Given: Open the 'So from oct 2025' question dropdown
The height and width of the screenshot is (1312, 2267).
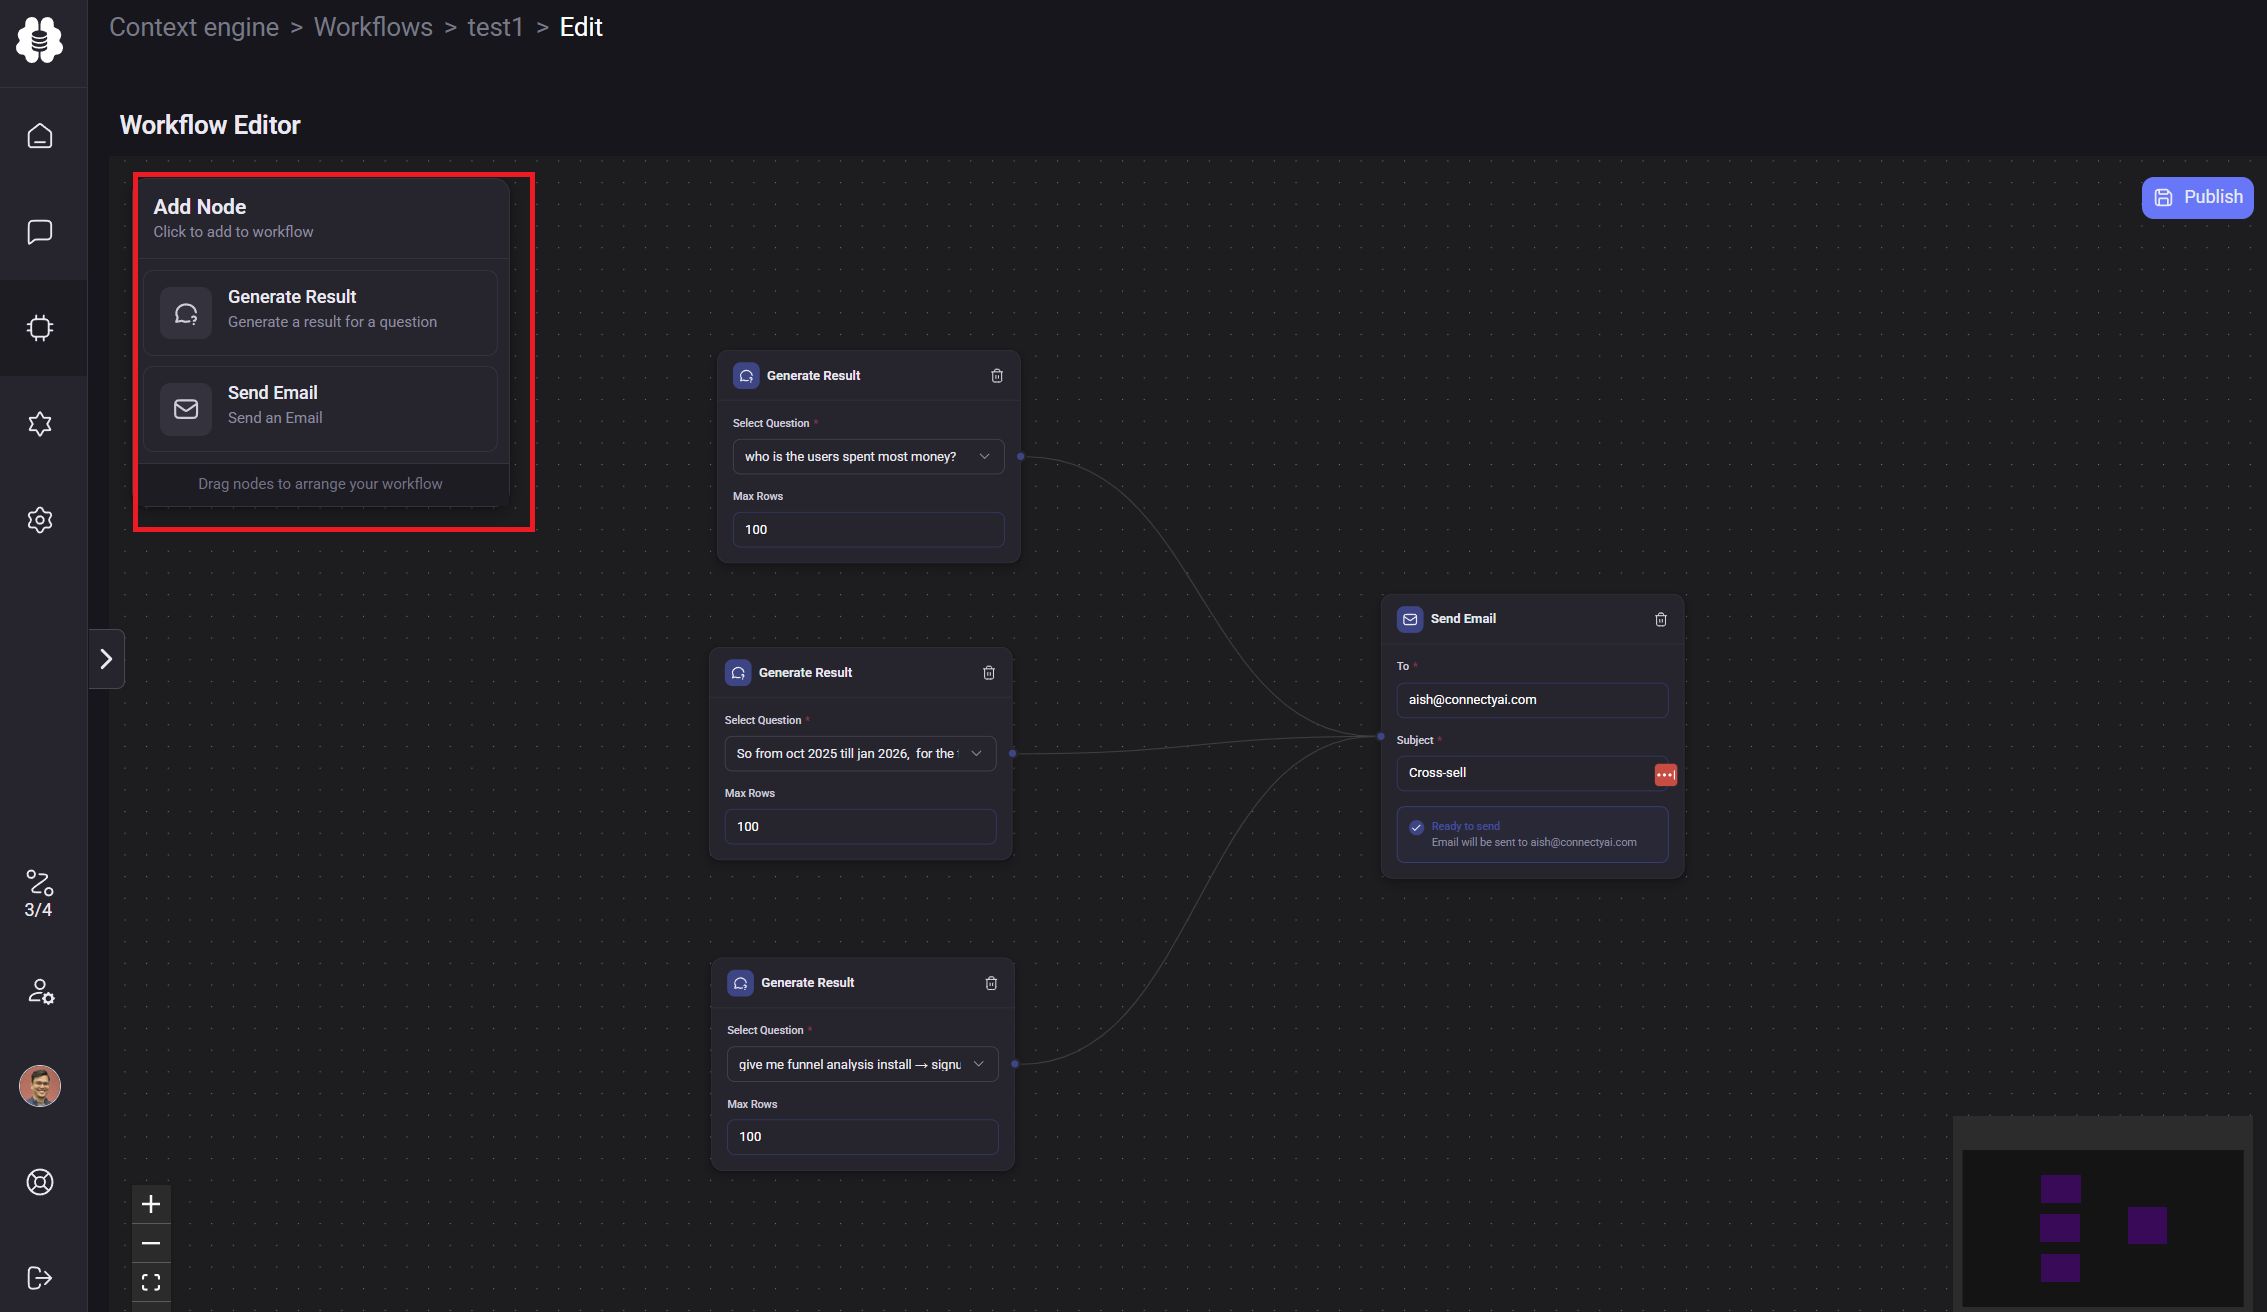Looking at the screenshot, I should [860, 754].
